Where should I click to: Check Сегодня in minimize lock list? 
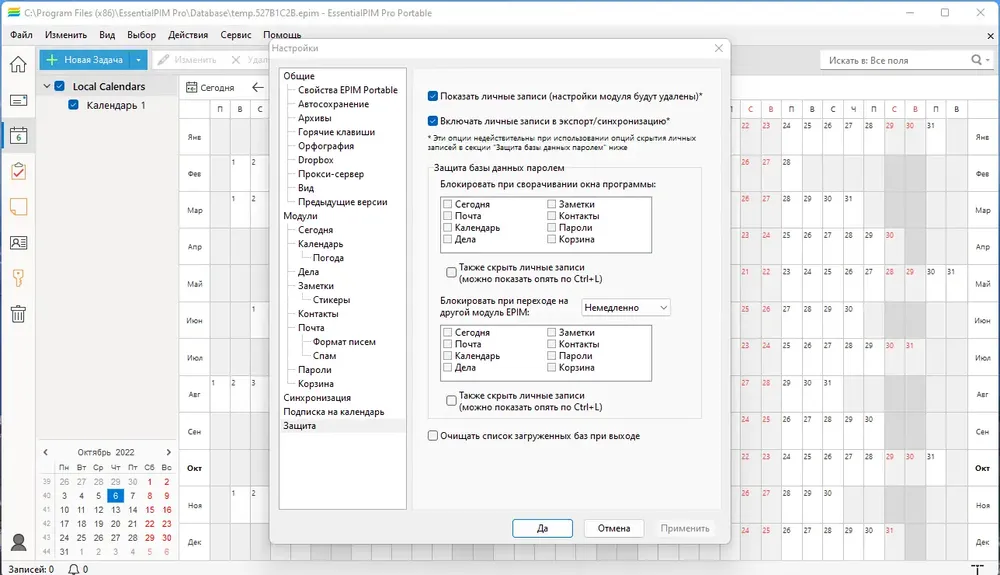point(448,204)
